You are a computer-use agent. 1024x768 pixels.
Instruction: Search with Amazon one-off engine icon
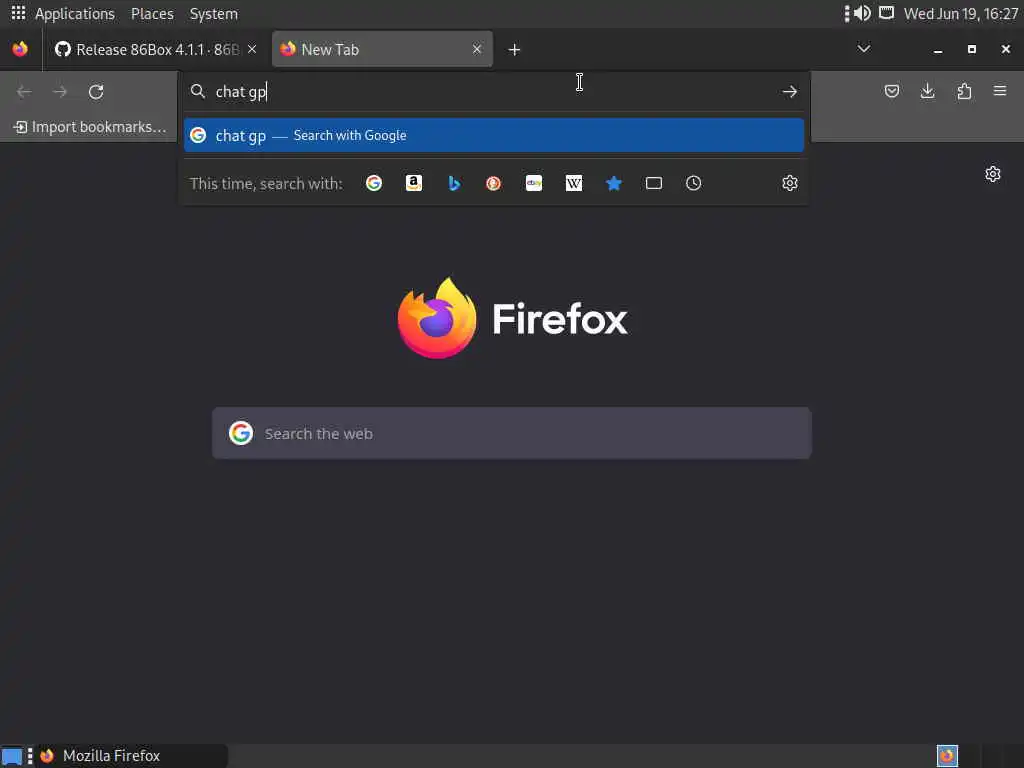(x=414, y=184)
